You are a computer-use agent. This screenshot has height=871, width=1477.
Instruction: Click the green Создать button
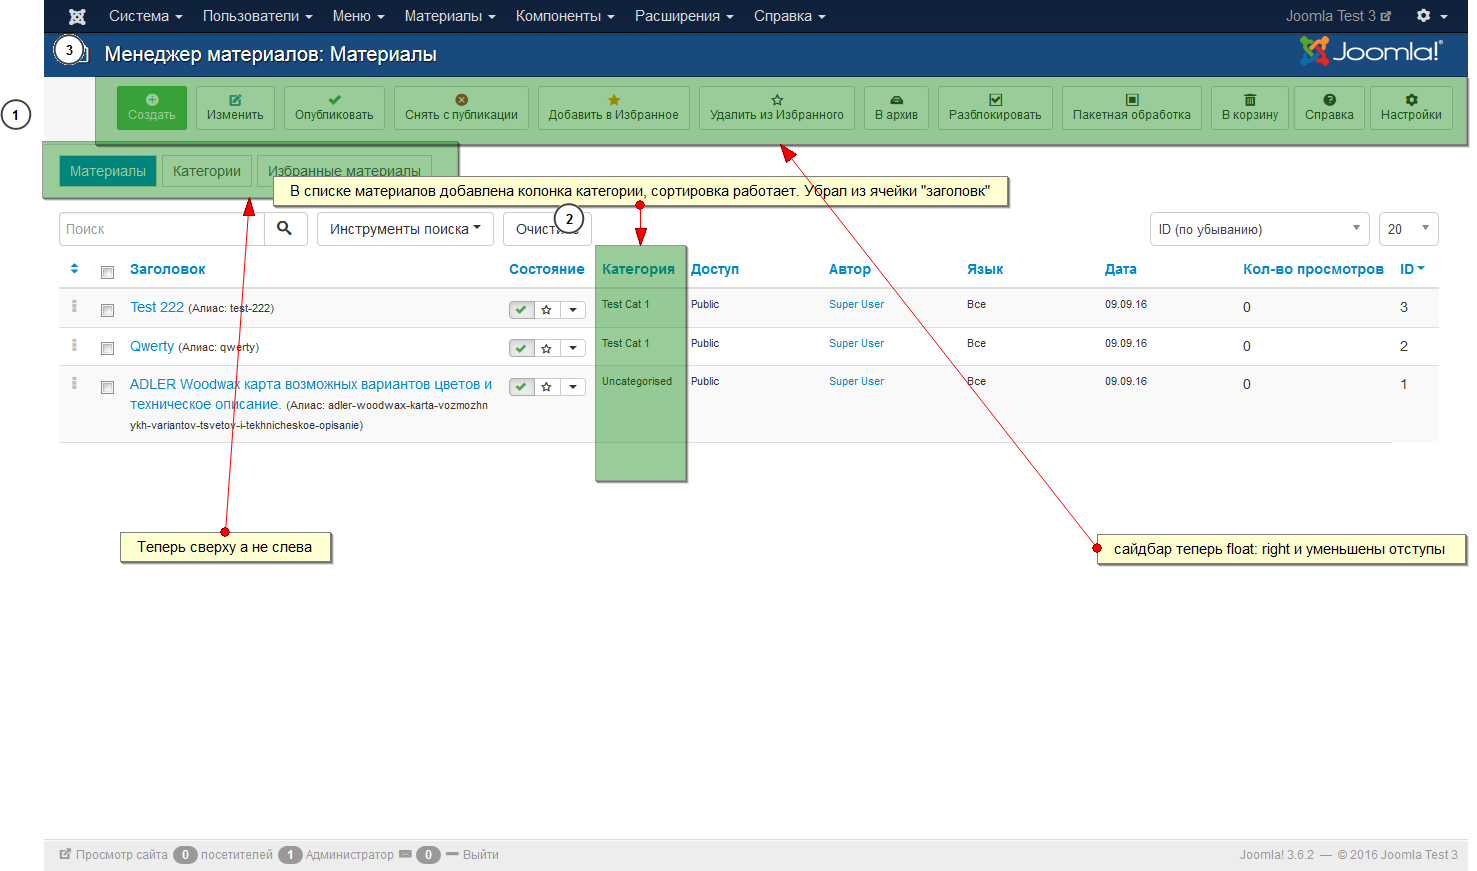click(152, 108)
